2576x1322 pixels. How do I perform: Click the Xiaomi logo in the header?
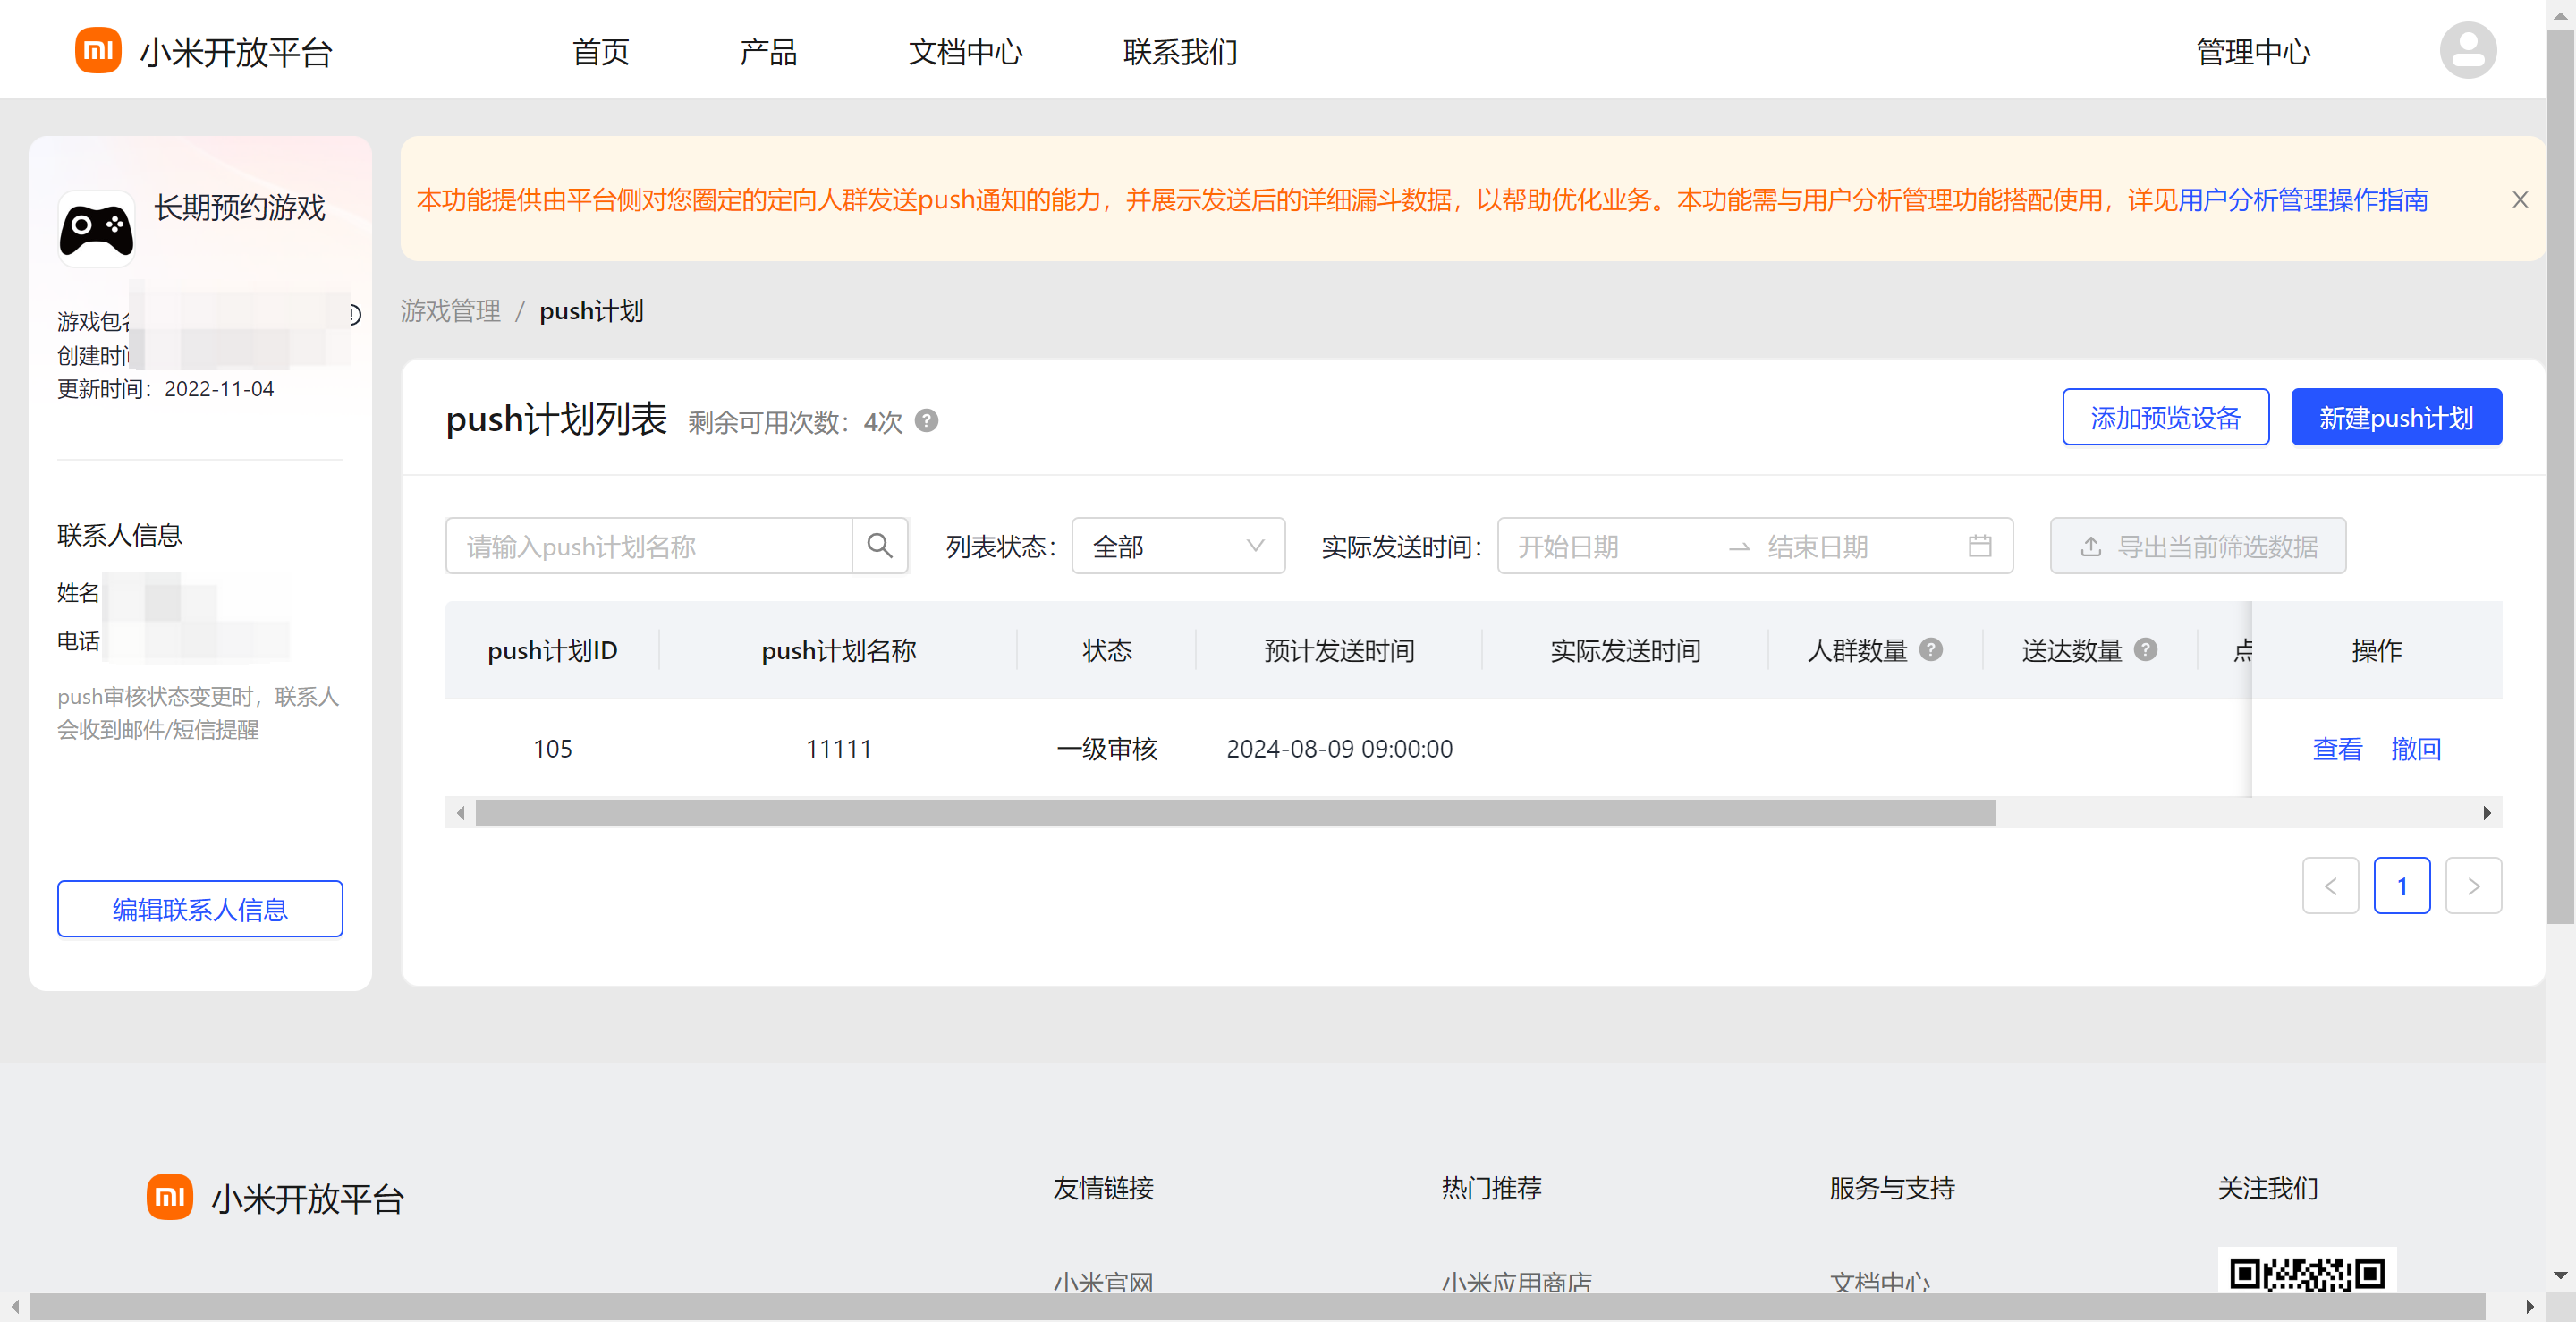tap(98, 51)
